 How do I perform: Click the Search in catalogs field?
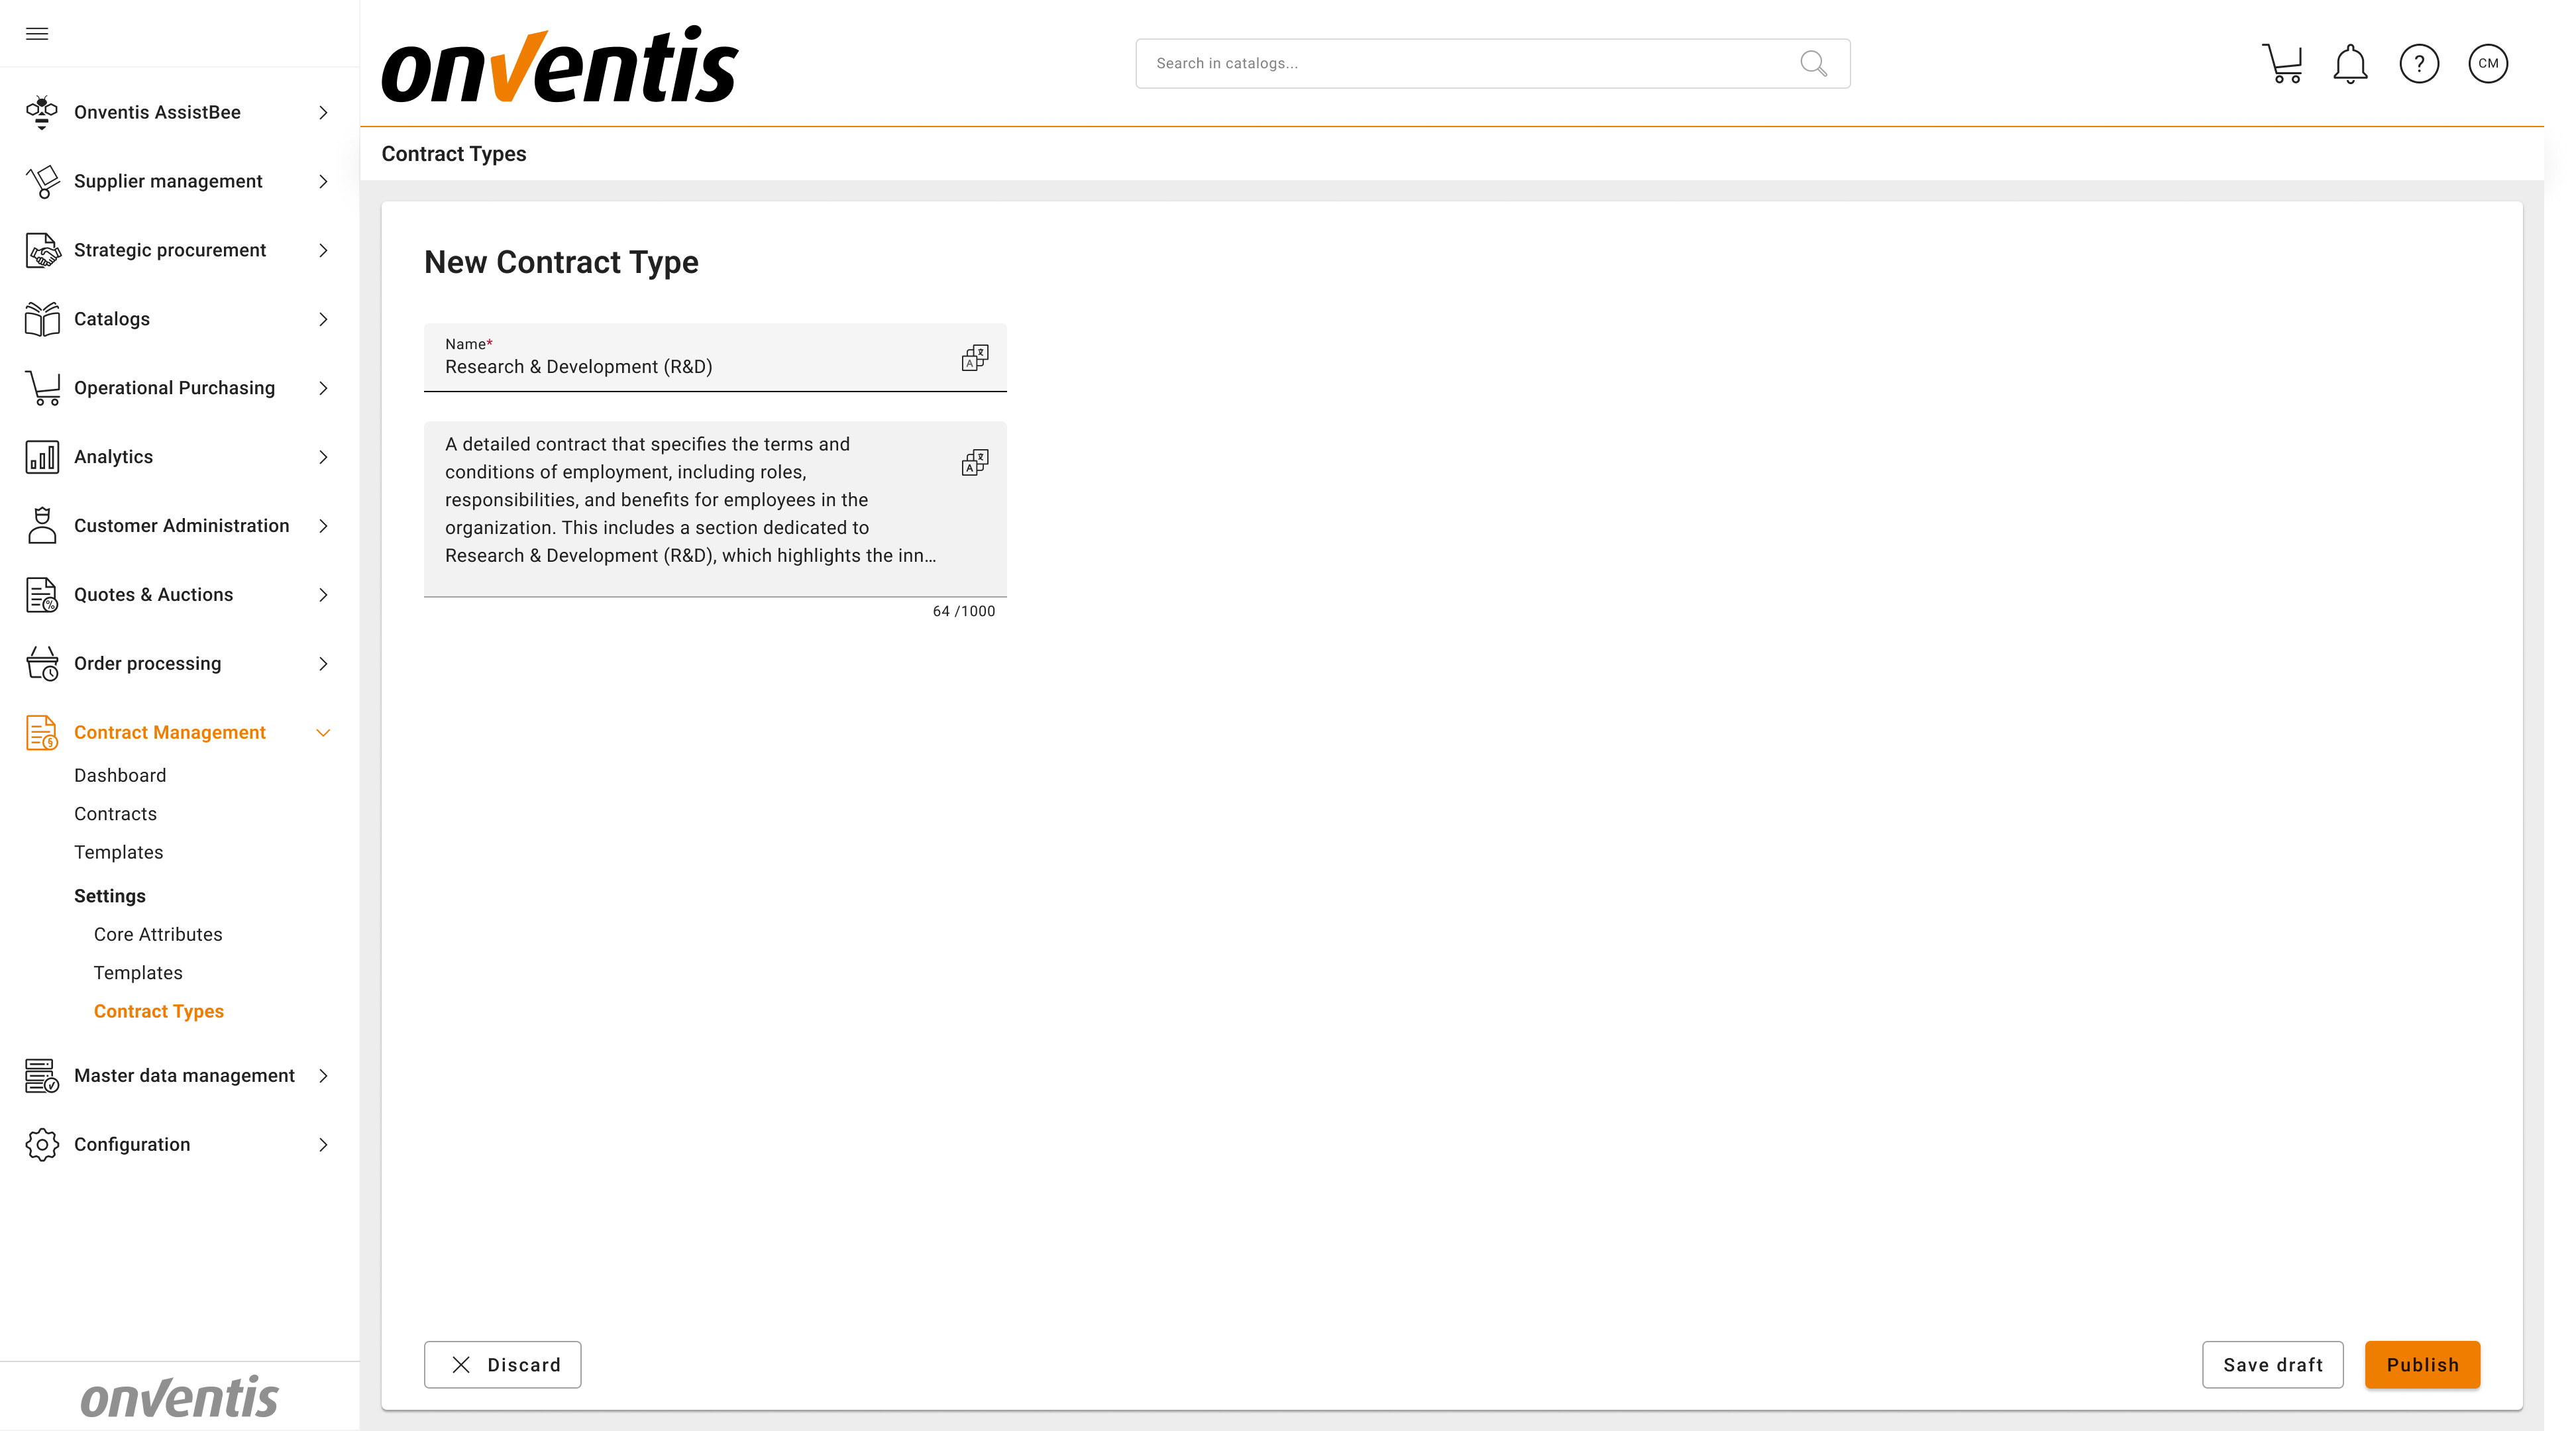[x=1460, y=64]
